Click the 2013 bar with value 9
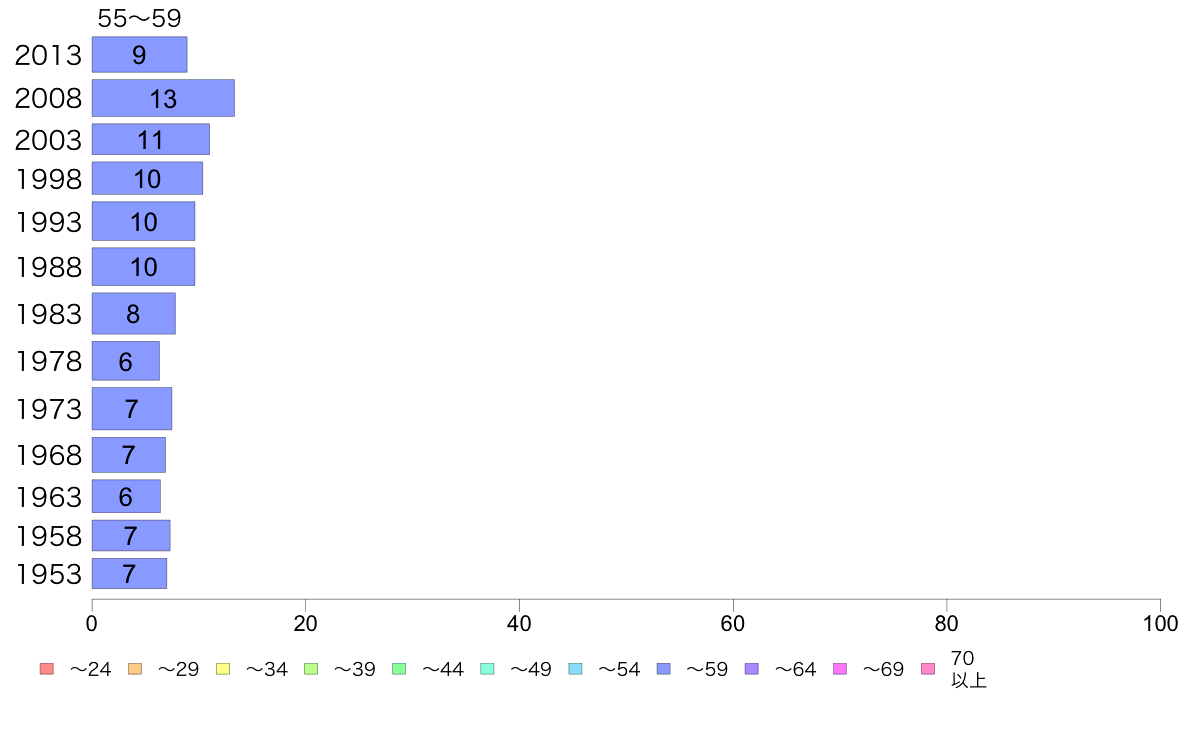 [x=139, y=55]
